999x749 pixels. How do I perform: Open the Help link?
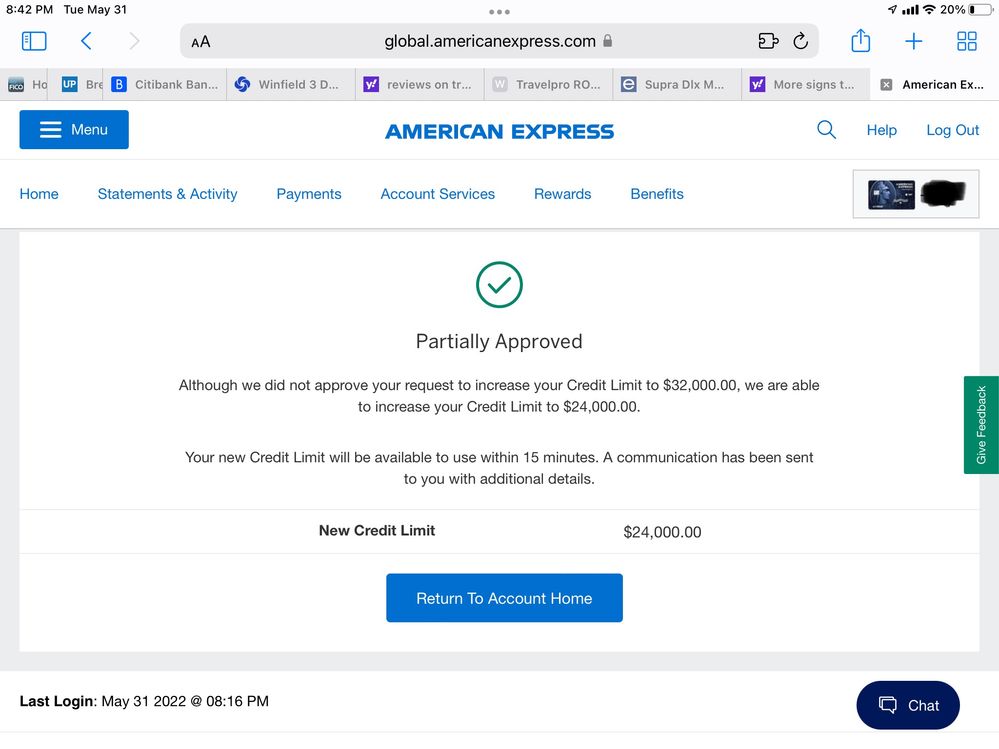coord(881,130)
